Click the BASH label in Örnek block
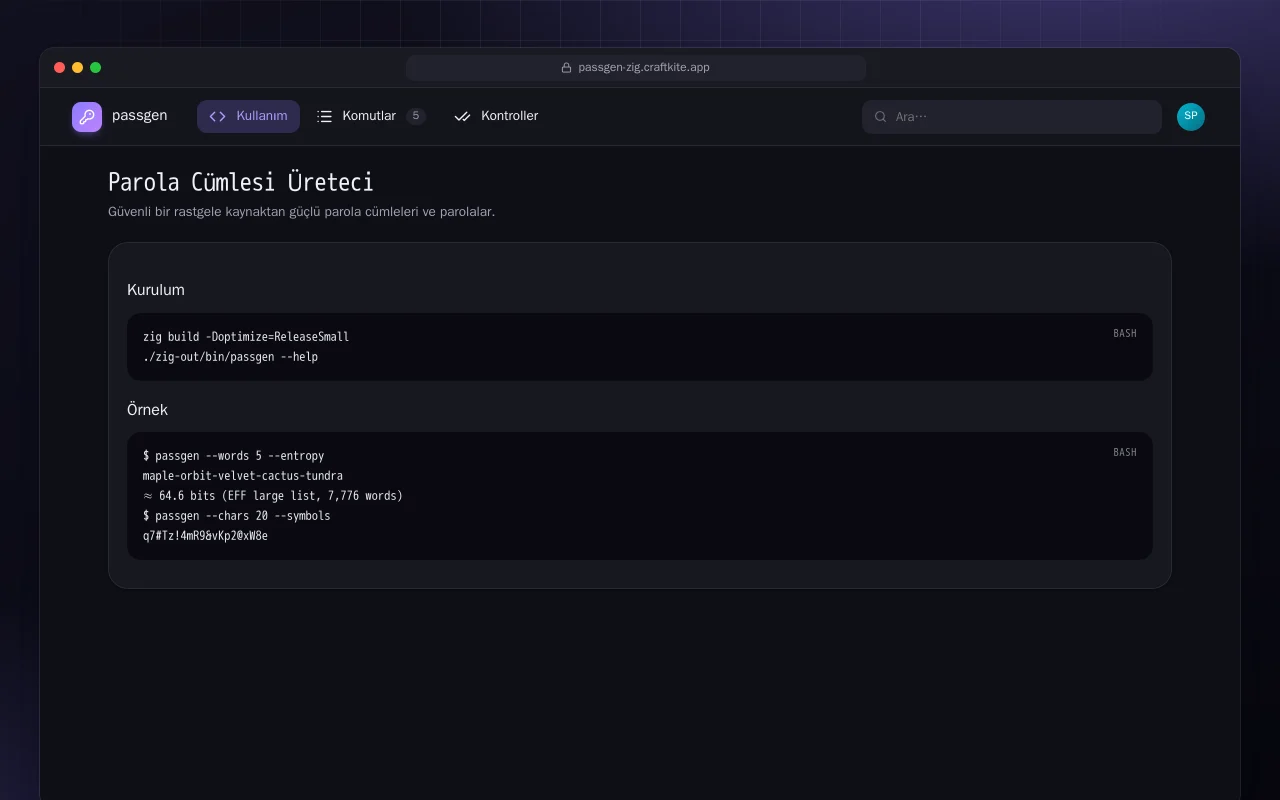This screenshot has height=800, width=1280. (x=1125, y=453)
